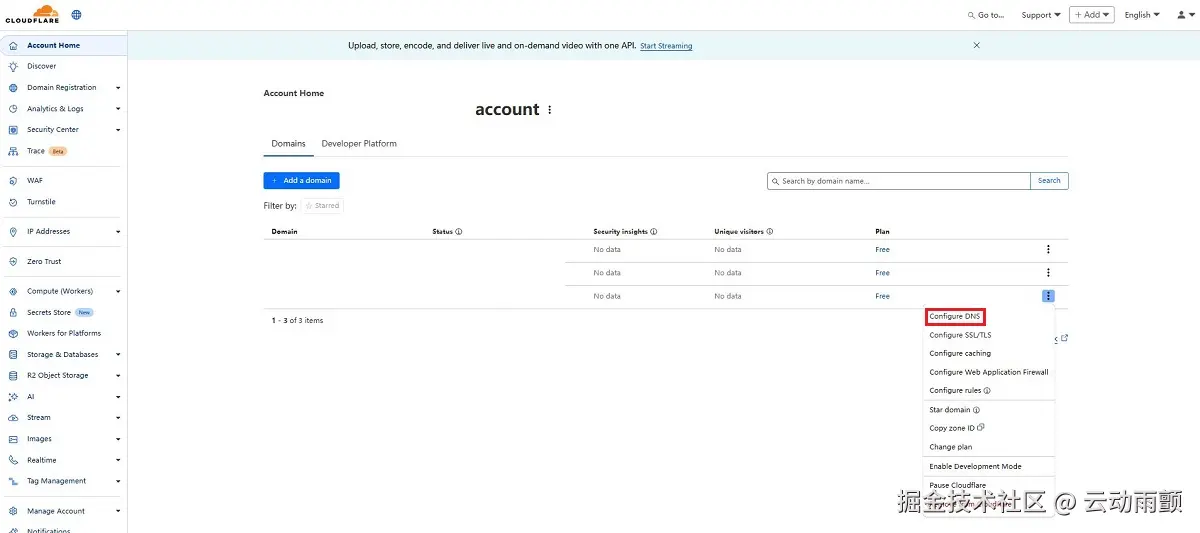Expand Tag Management sidebar section
The width and height of the screenshot is (1200, 533).
(x=118, y=481)
